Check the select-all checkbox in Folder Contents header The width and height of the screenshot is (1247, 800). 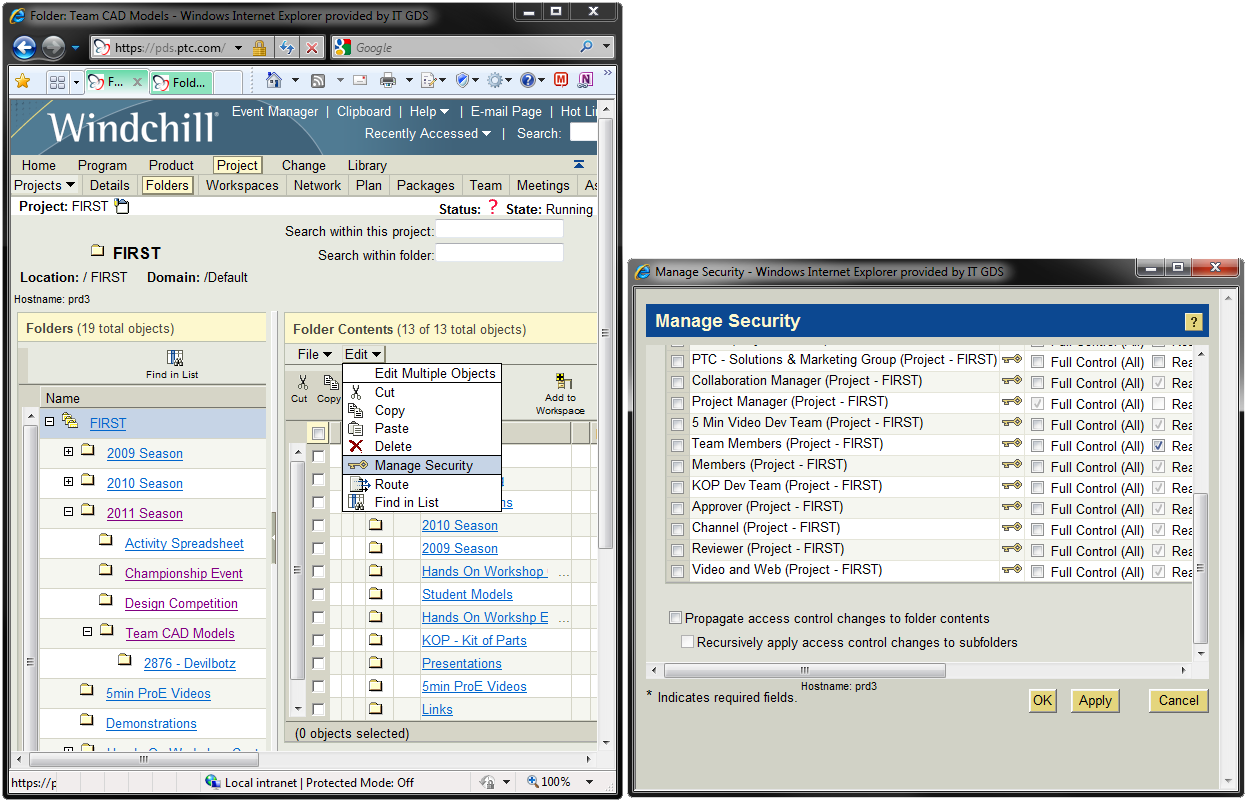click(x=318, y=433)
